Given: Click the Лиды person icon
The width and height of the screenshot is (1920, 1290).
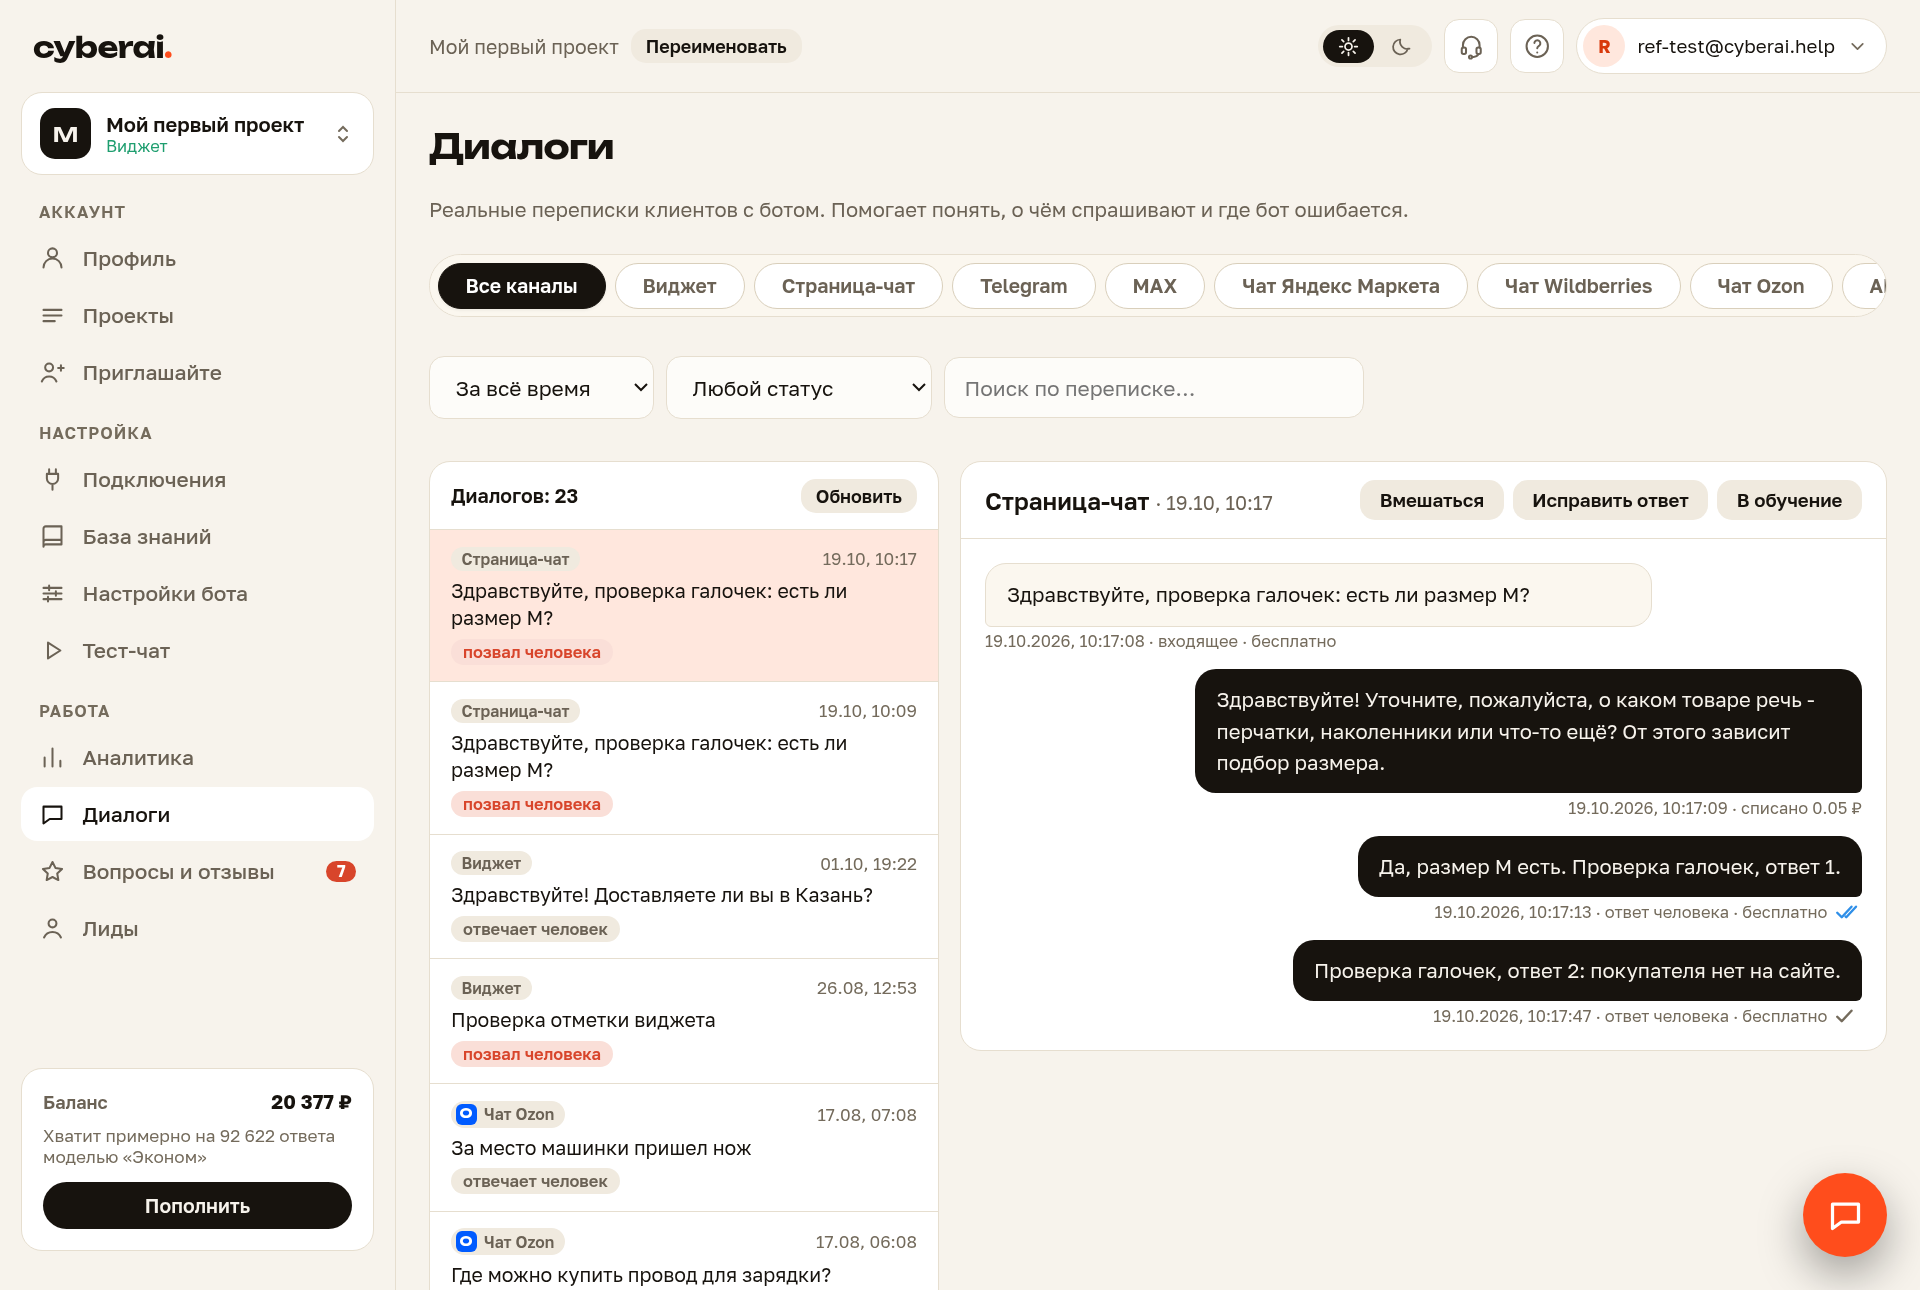Looking at the screenshot, I should pyautogui.click(x=53, y=929).
